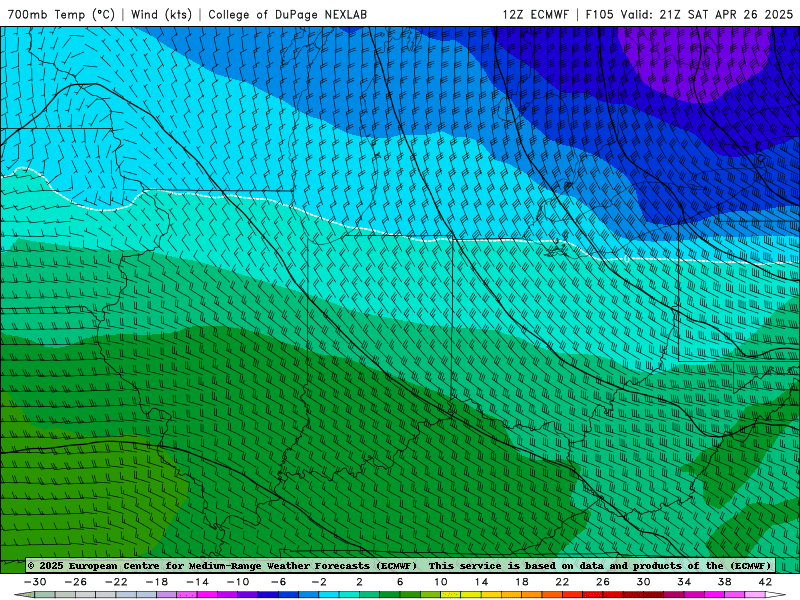800x600 pixels.
Task: Click the cyan swatch below '−2' in color bar
Action: click(x=329, y=595)
